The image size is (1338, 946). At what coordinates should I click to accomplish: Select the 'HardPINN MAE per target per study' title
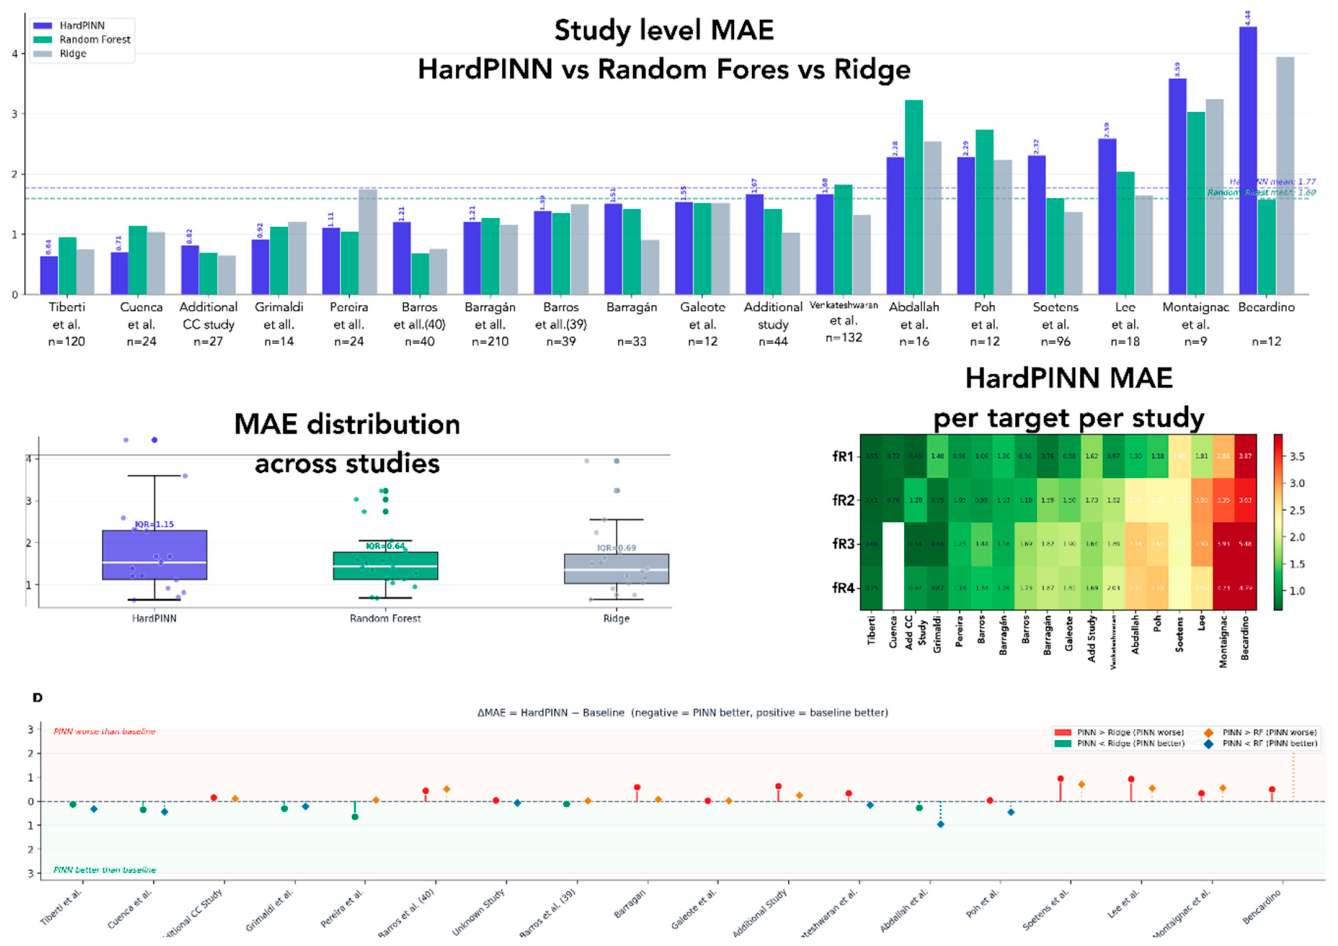(x=1068, y=397)
